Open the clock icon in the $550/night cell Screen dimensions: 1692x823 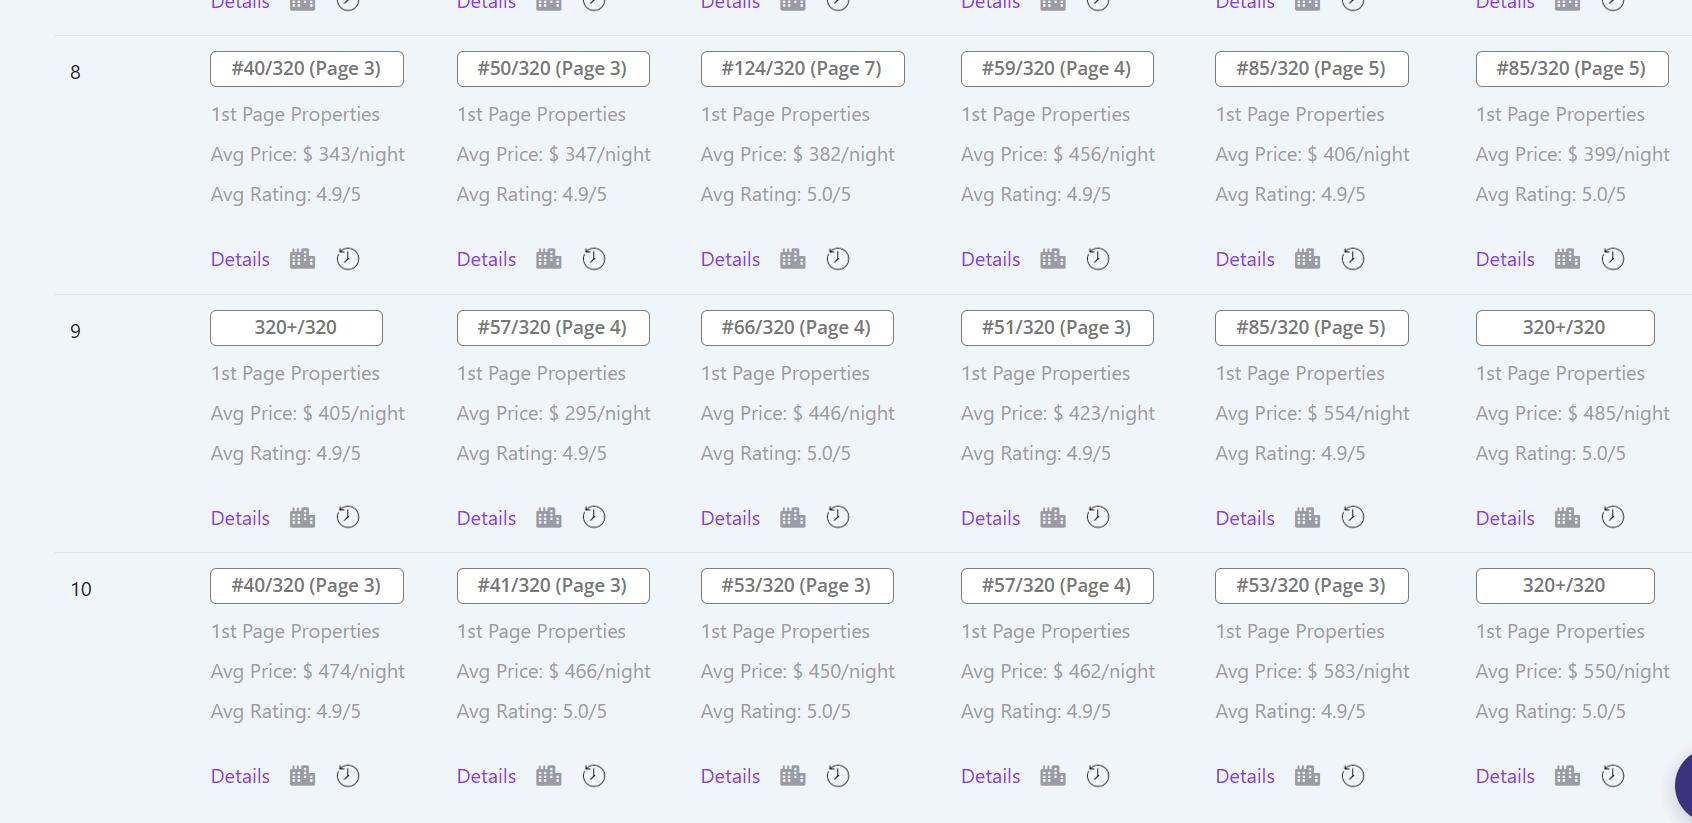point(1613,776)
